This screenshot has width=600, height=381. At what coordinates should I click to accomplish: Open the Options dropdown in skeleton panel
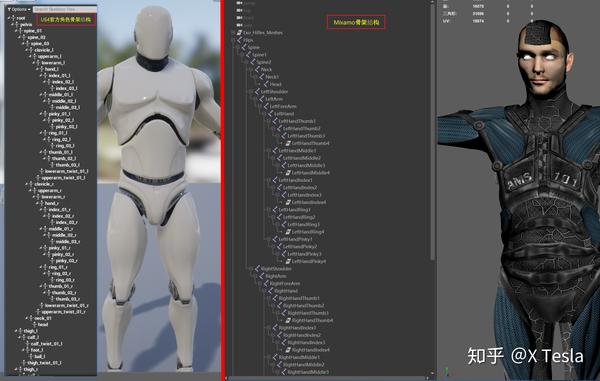(x=19, y=9)
